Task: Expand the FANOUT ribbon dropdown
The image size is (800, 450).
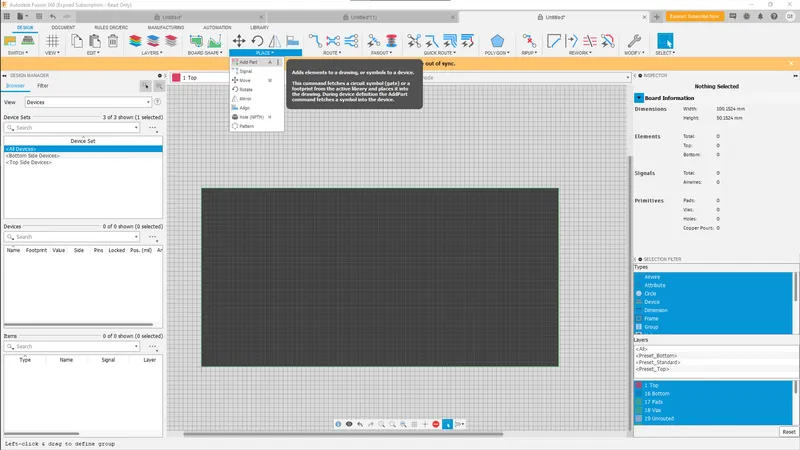Action: click(381, 53)
